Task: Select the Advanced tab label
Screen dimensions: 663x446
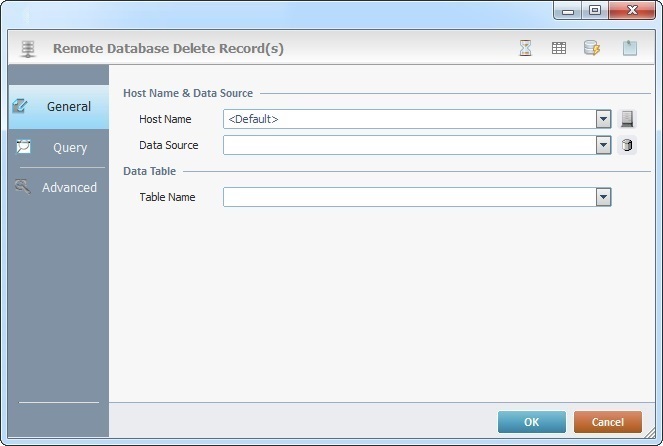Action: (x=70, y=187)
